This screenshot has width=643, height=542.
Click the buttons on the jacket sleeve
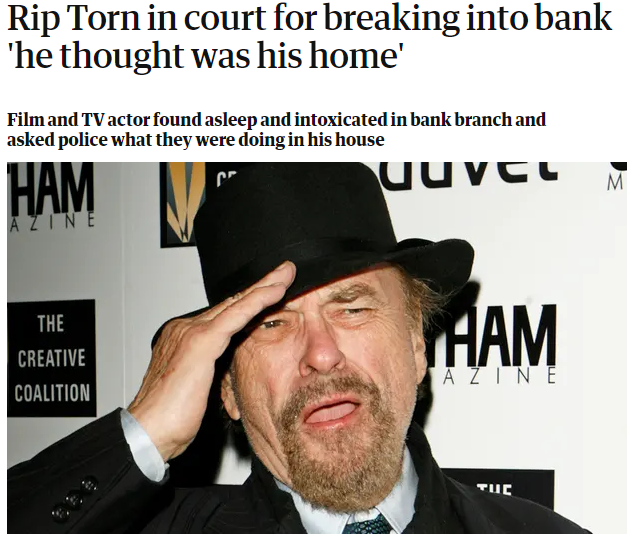point(73,498)
